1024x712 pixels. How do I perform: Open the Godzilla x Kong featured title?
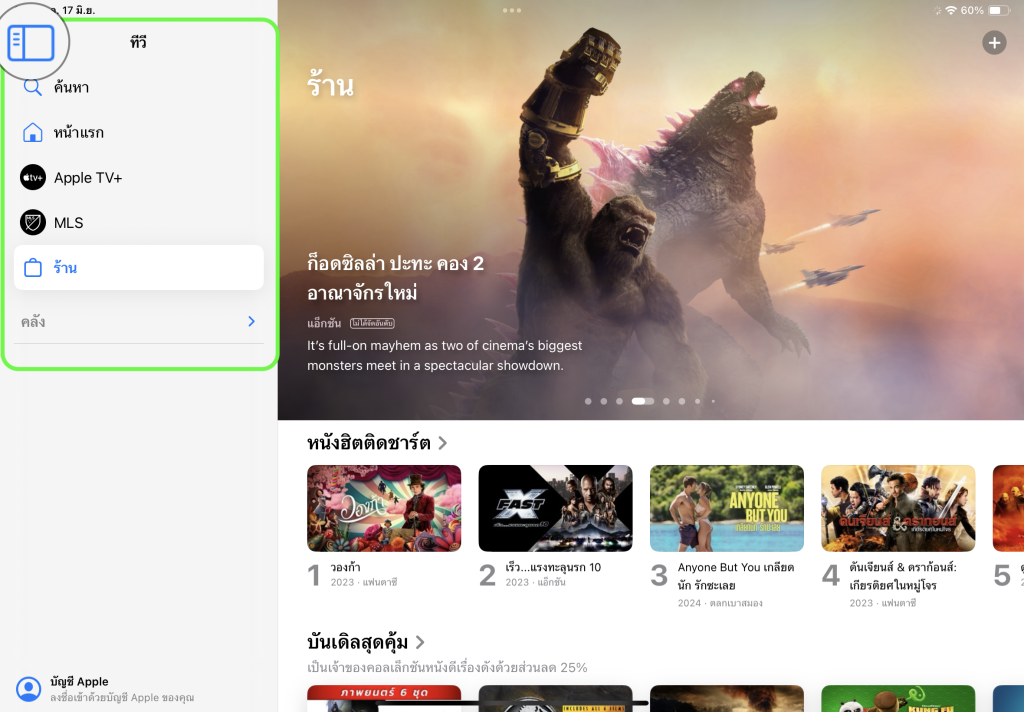tap(396, 277)
